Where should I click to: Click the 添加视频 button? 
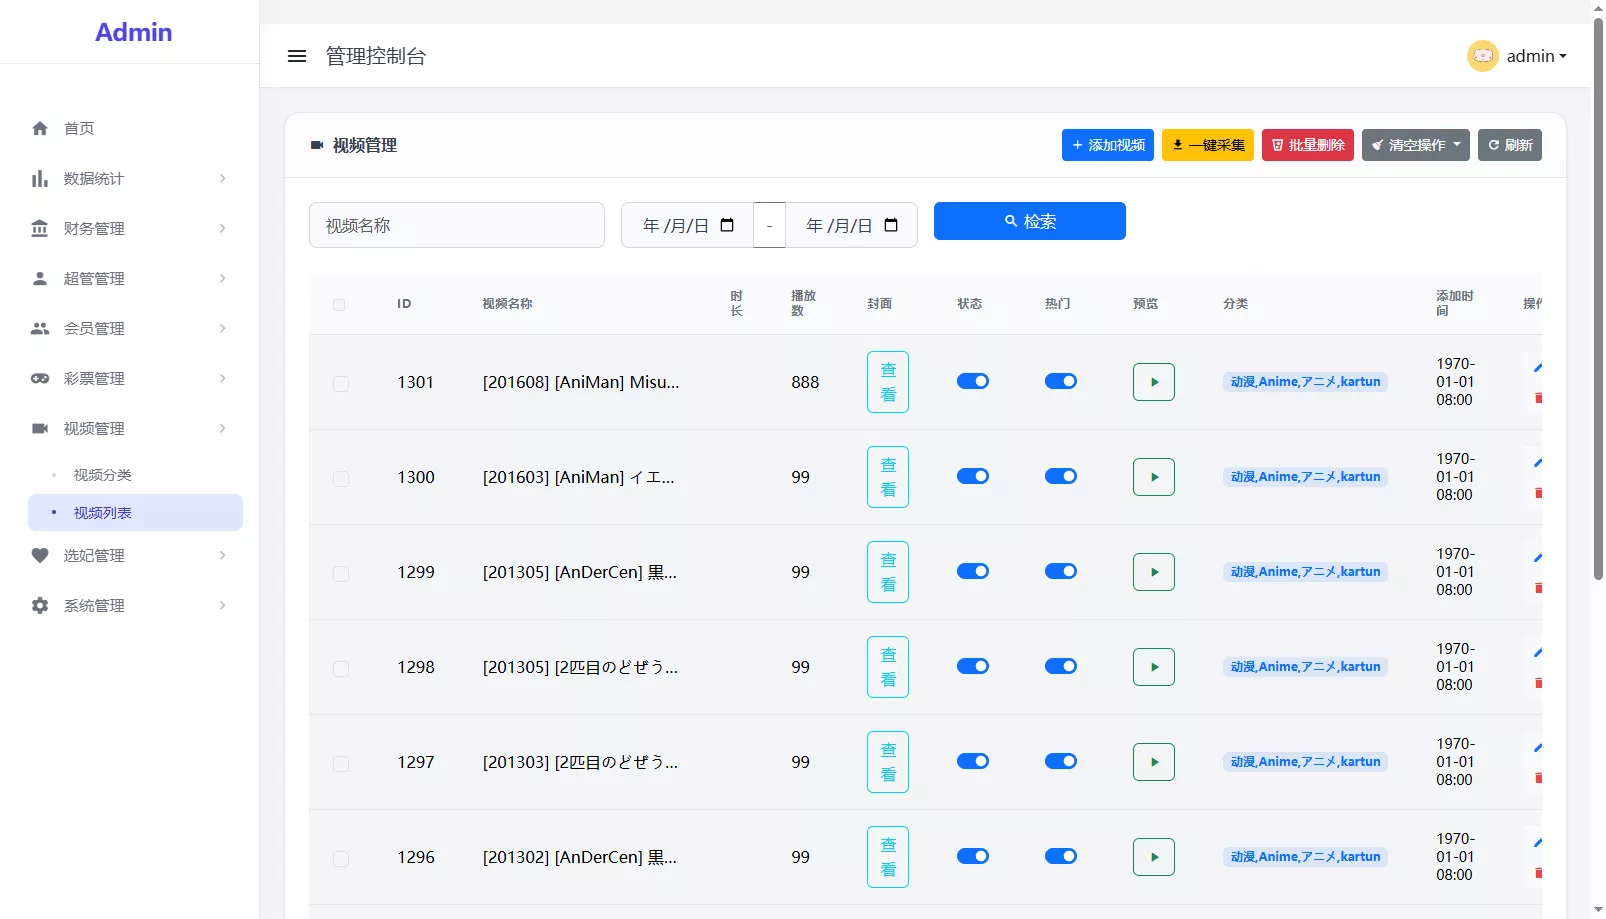pos(1107,145)
